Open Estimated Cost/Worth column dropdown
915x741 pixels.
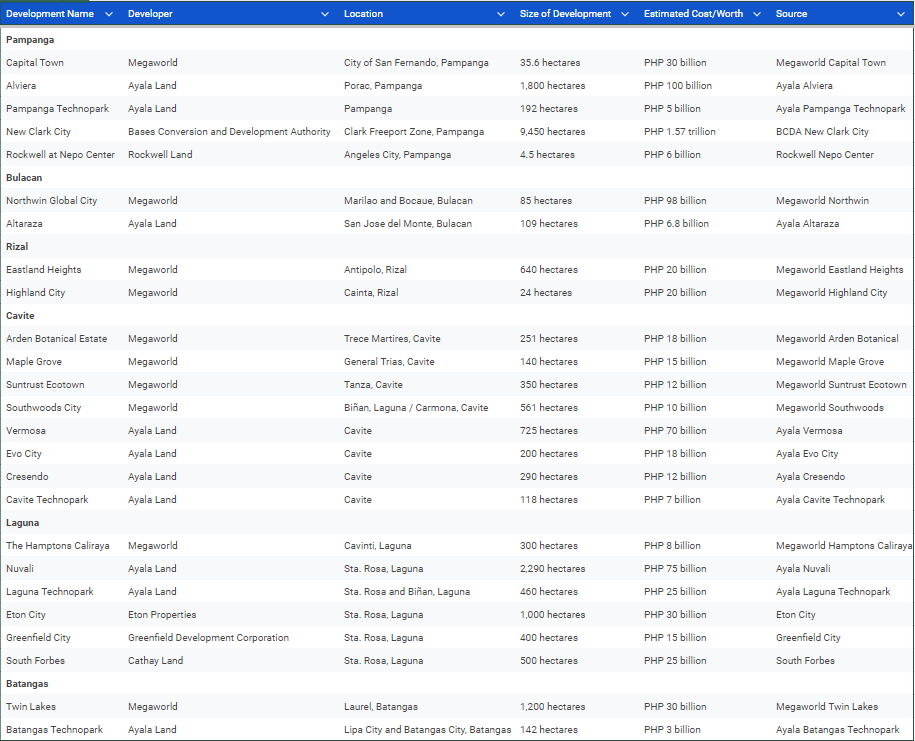pyautogui.click(x=757, y=14)
